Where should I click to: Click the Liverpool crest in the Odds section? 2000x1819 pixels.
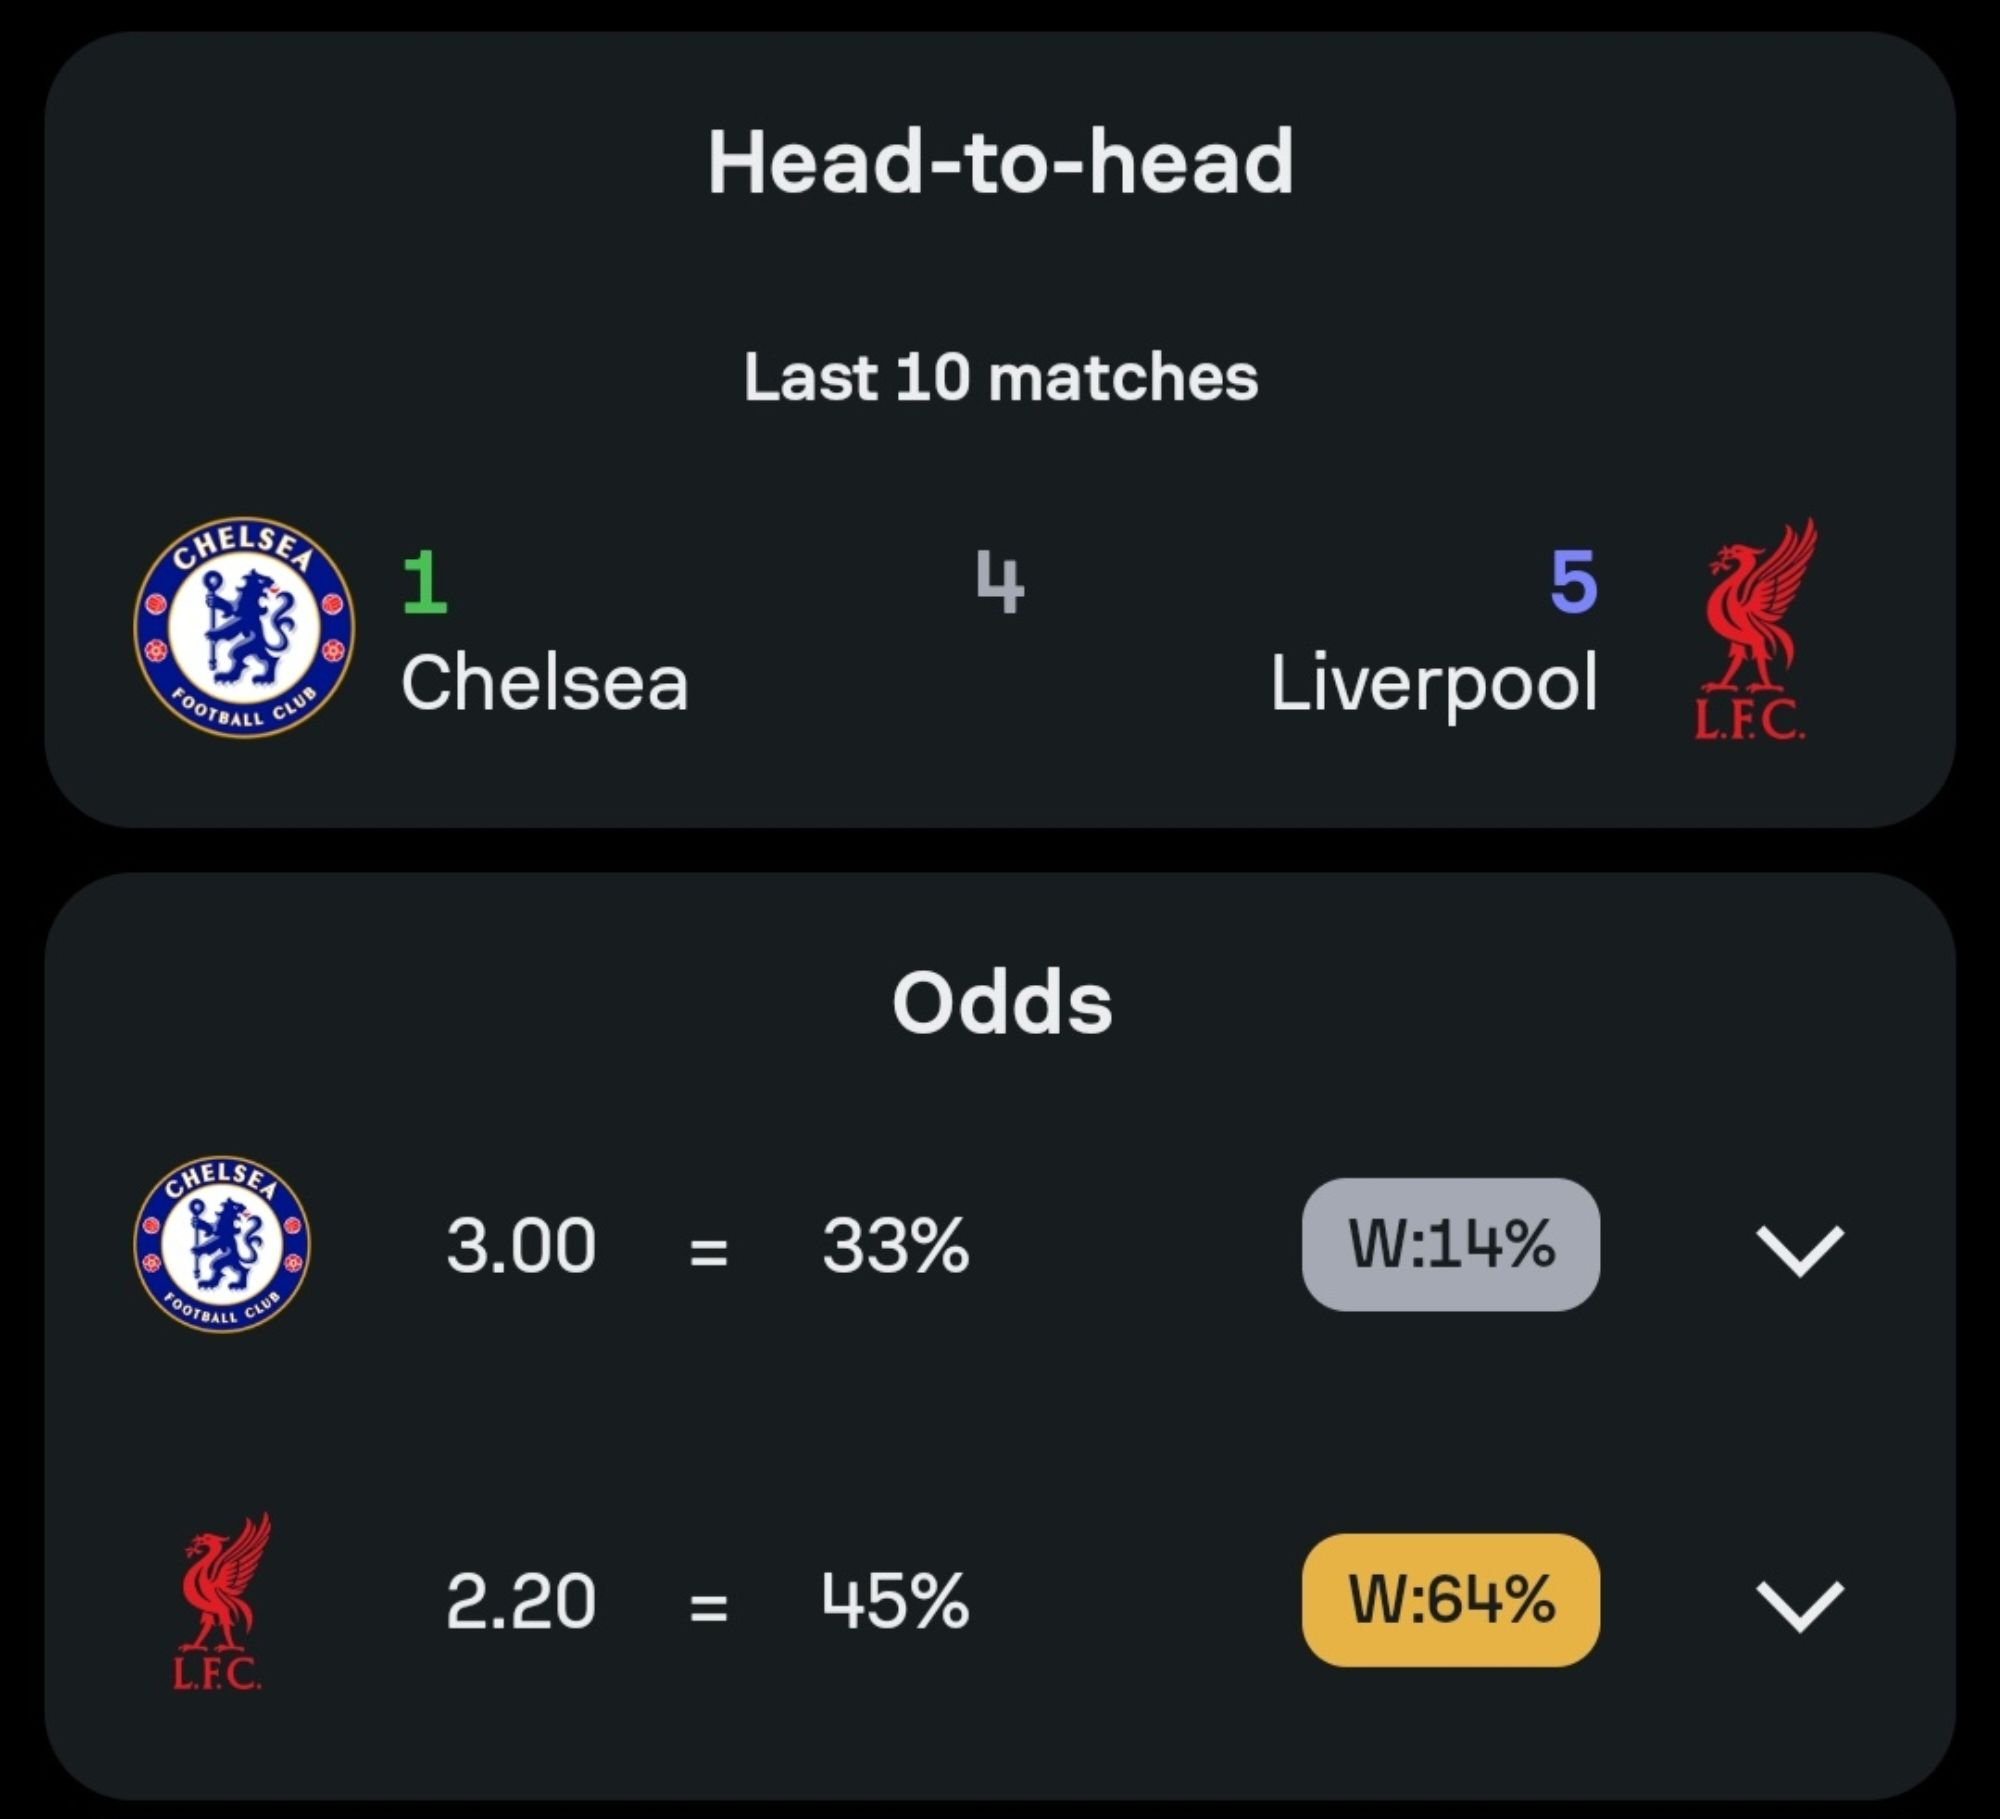coord(221,1601)
